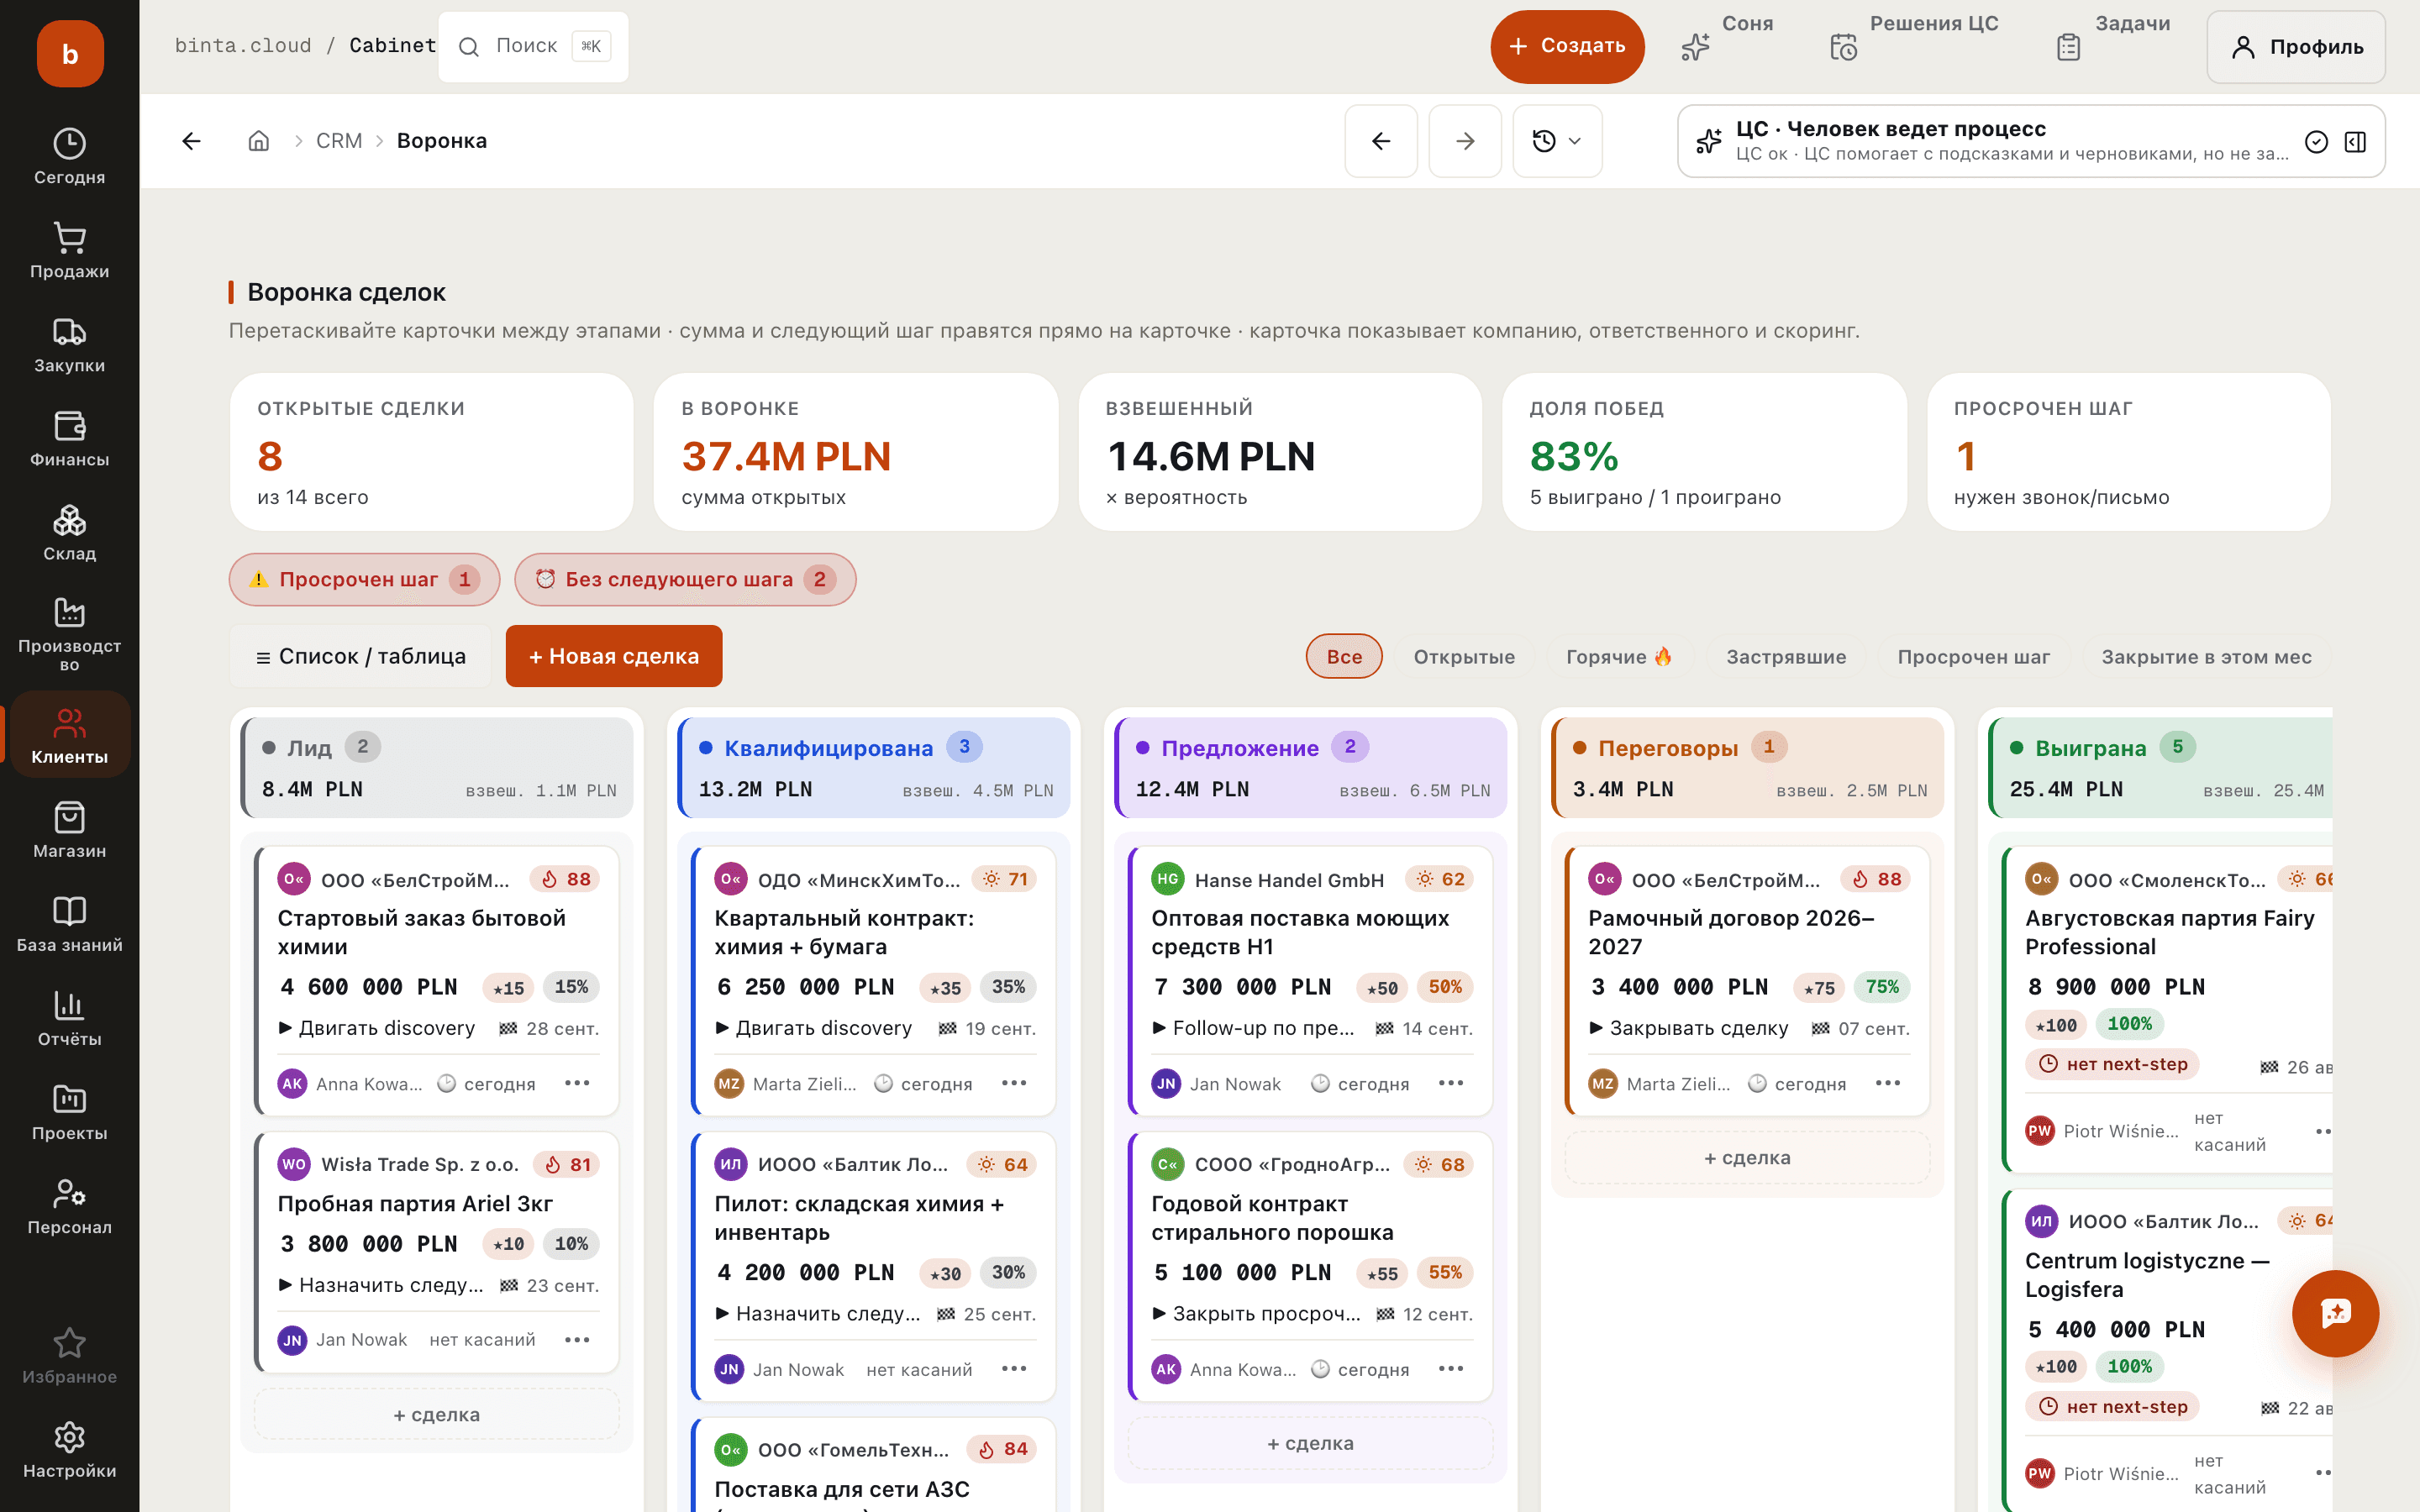2420x1512 pixels.
Task: Open the history dropdown with clock icon
Action: 1557,141
